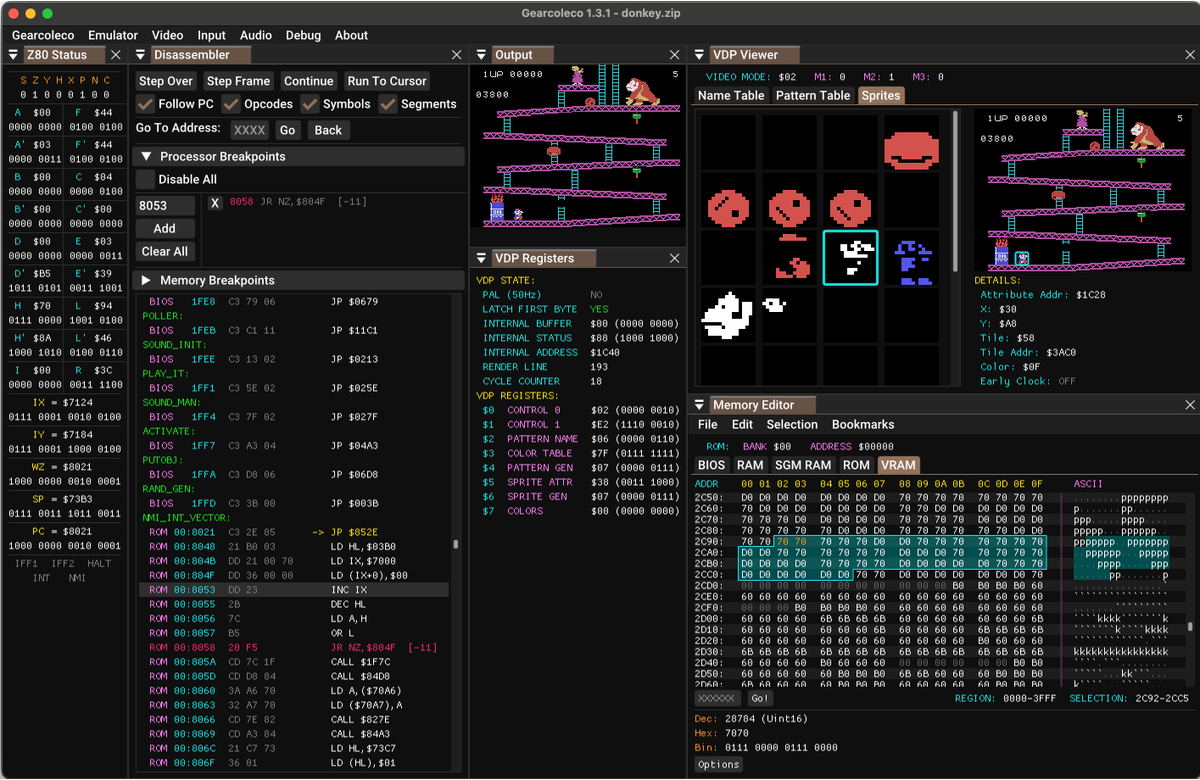Click the Clear All breakpoints button
Screen dimensions: 1200x780
click(x=165, y=251)
